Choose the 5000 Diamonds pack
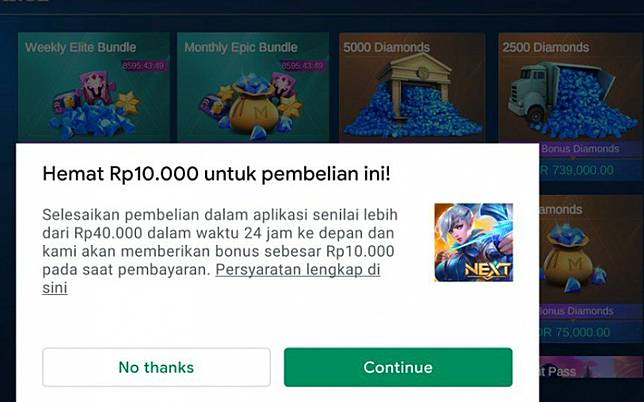Screen dimensions: 644x402 pos(412,87)
